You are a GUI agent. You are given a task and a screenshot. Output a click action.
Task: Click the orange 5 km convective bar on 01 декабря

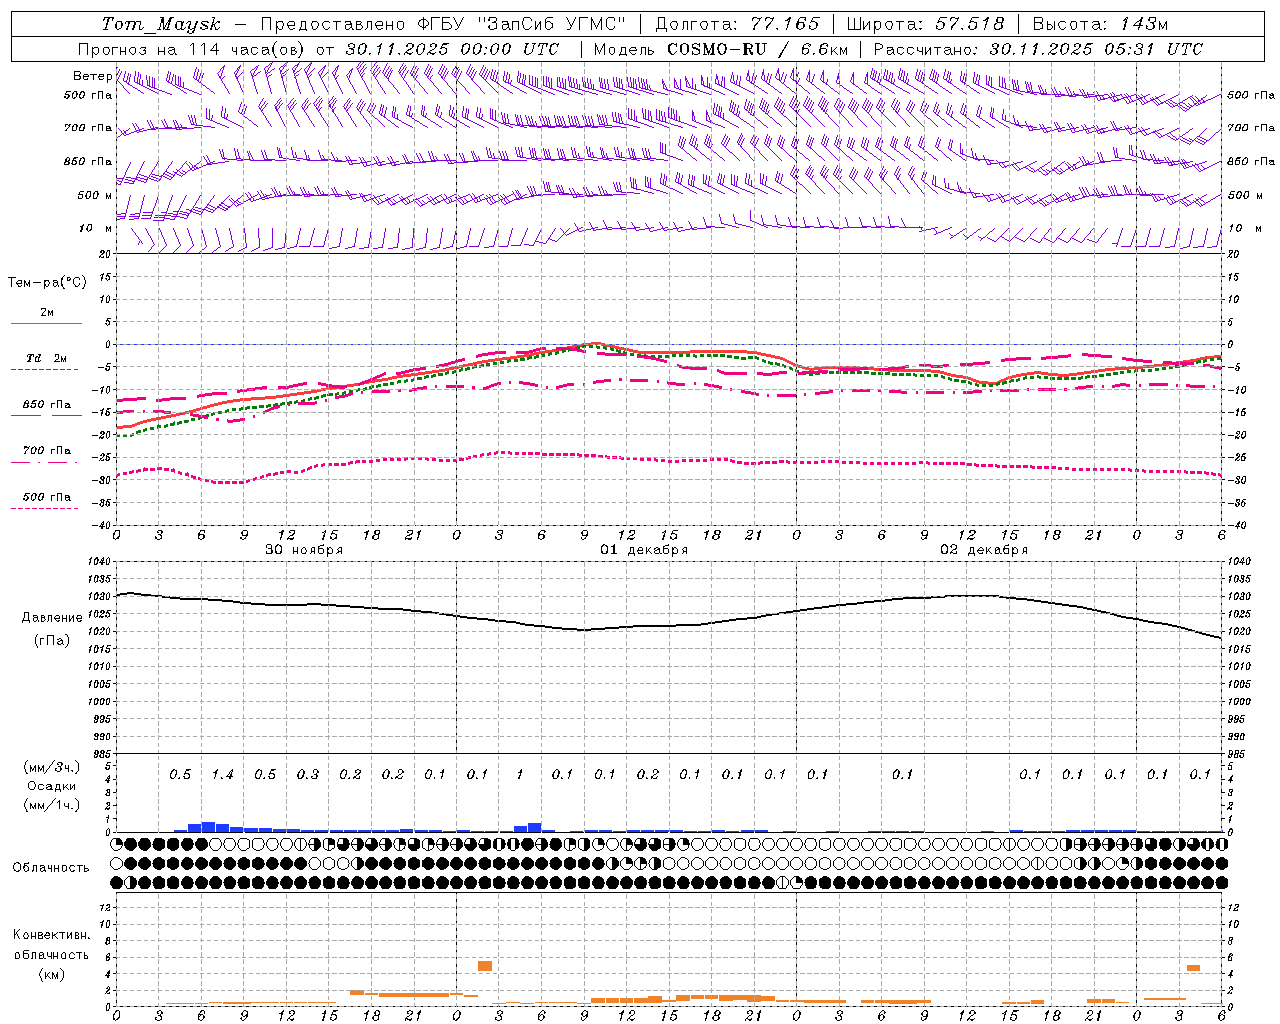click(485, 966)
